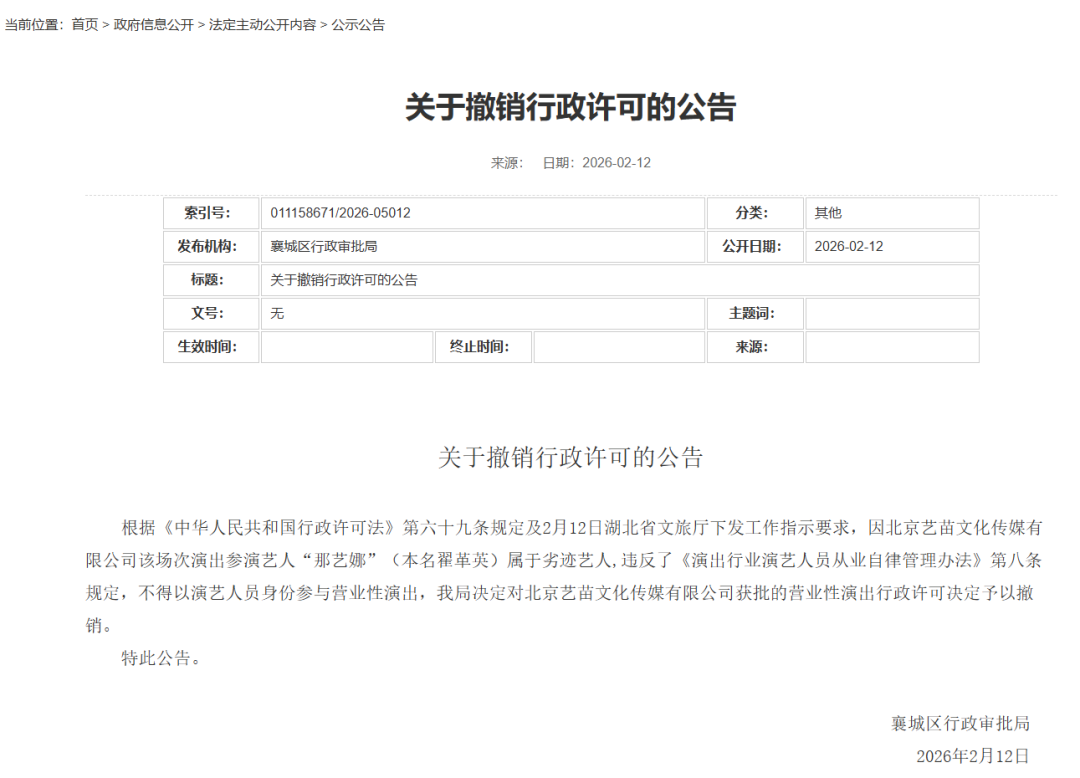The width and height of the screenshot is (1080, 778).
Task: Click the empty 主题词 value cell
Action: pos(891,314)
